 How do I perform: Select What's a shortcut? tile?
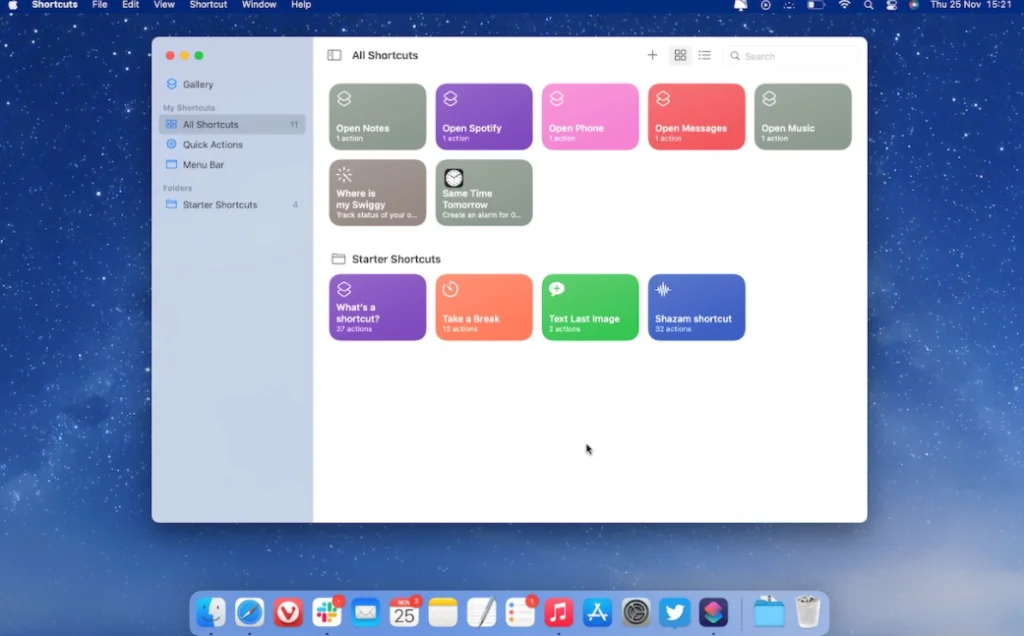point(377,307)
